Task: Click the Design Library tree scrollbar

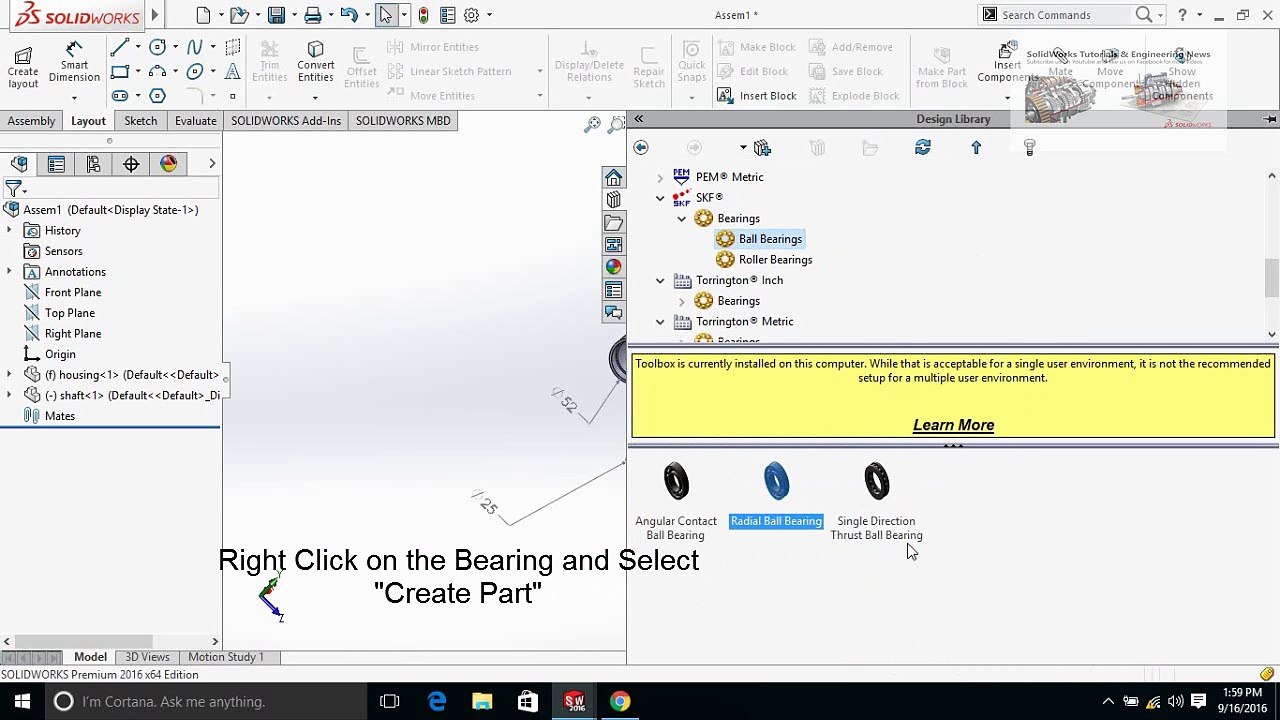Action: click(1272, 278)
